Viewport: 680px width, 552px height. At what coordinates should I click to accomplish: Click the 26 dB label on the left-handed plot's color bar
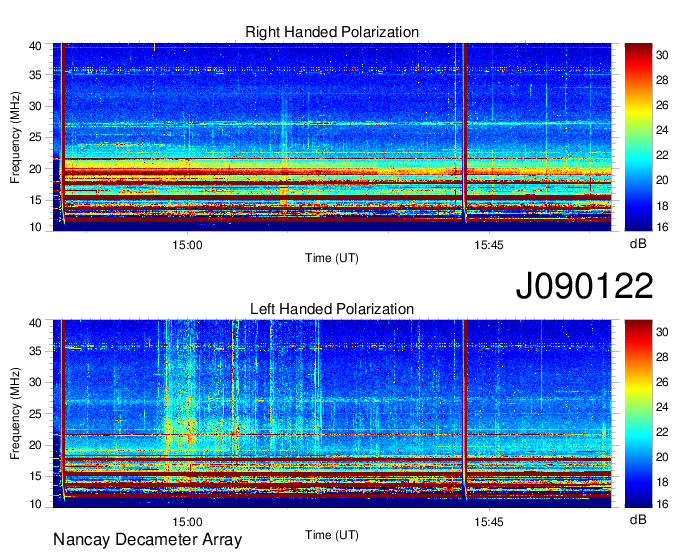click(662, 382)
